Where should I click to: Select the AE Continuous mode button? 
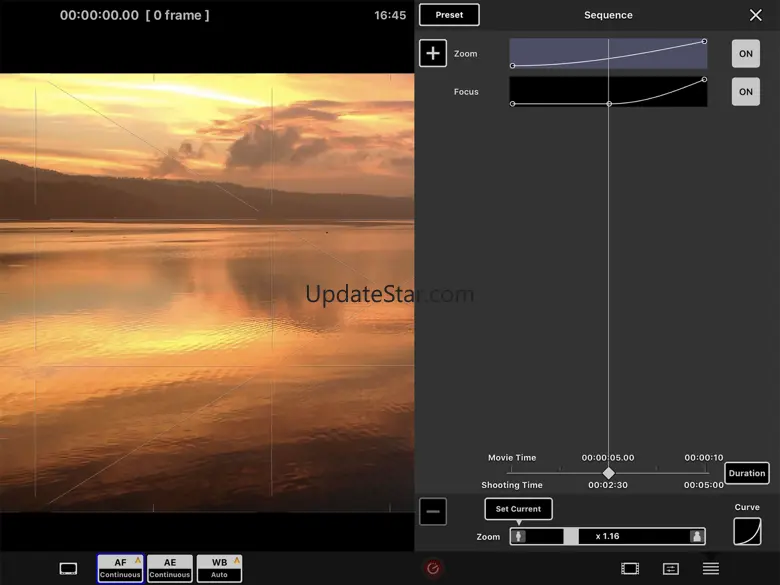click(170, 568)
